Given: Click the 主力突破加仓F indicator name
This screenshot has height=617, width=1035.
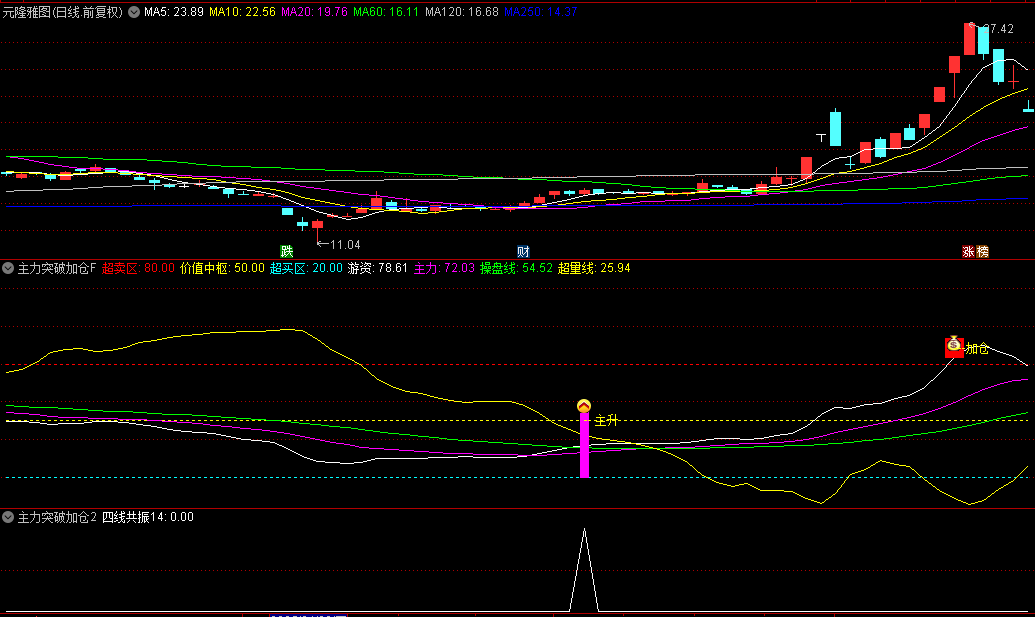Looking at the screenshot, I should (x=57, y=268).
